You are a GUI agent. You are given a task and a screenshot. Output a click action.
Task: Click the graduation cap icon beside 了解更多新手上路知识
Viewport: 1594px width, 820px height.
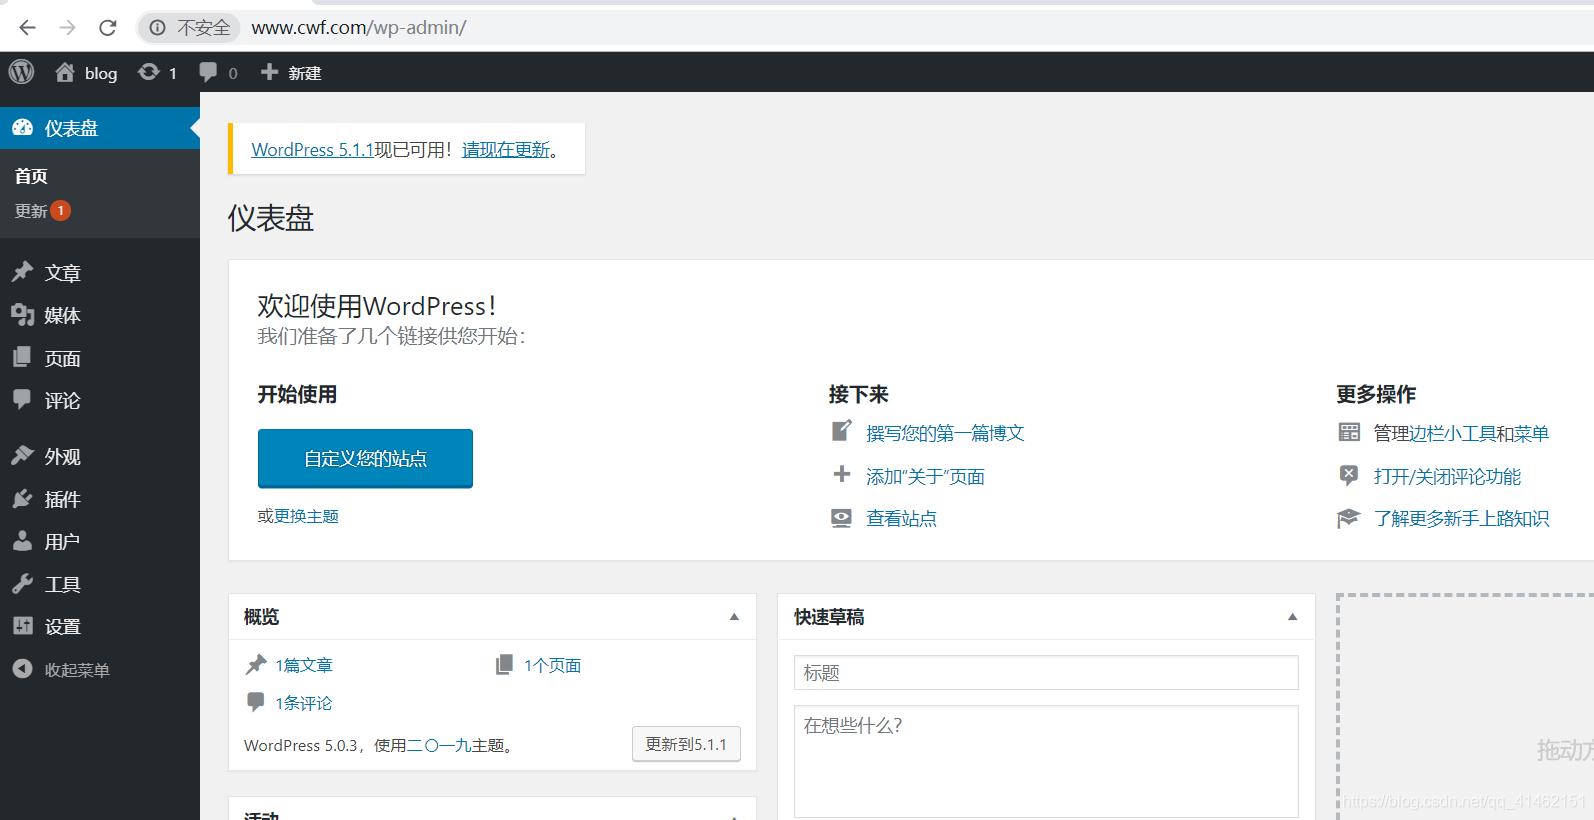(1349, 518)
